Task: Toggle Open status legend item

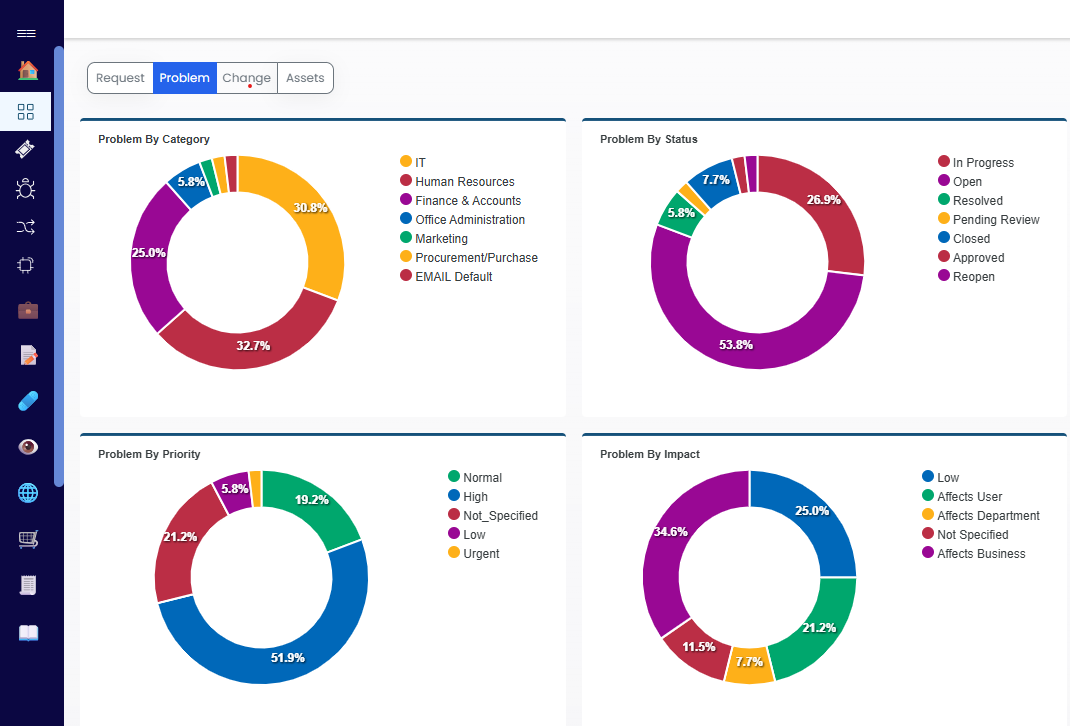Action: coord(960,182)
